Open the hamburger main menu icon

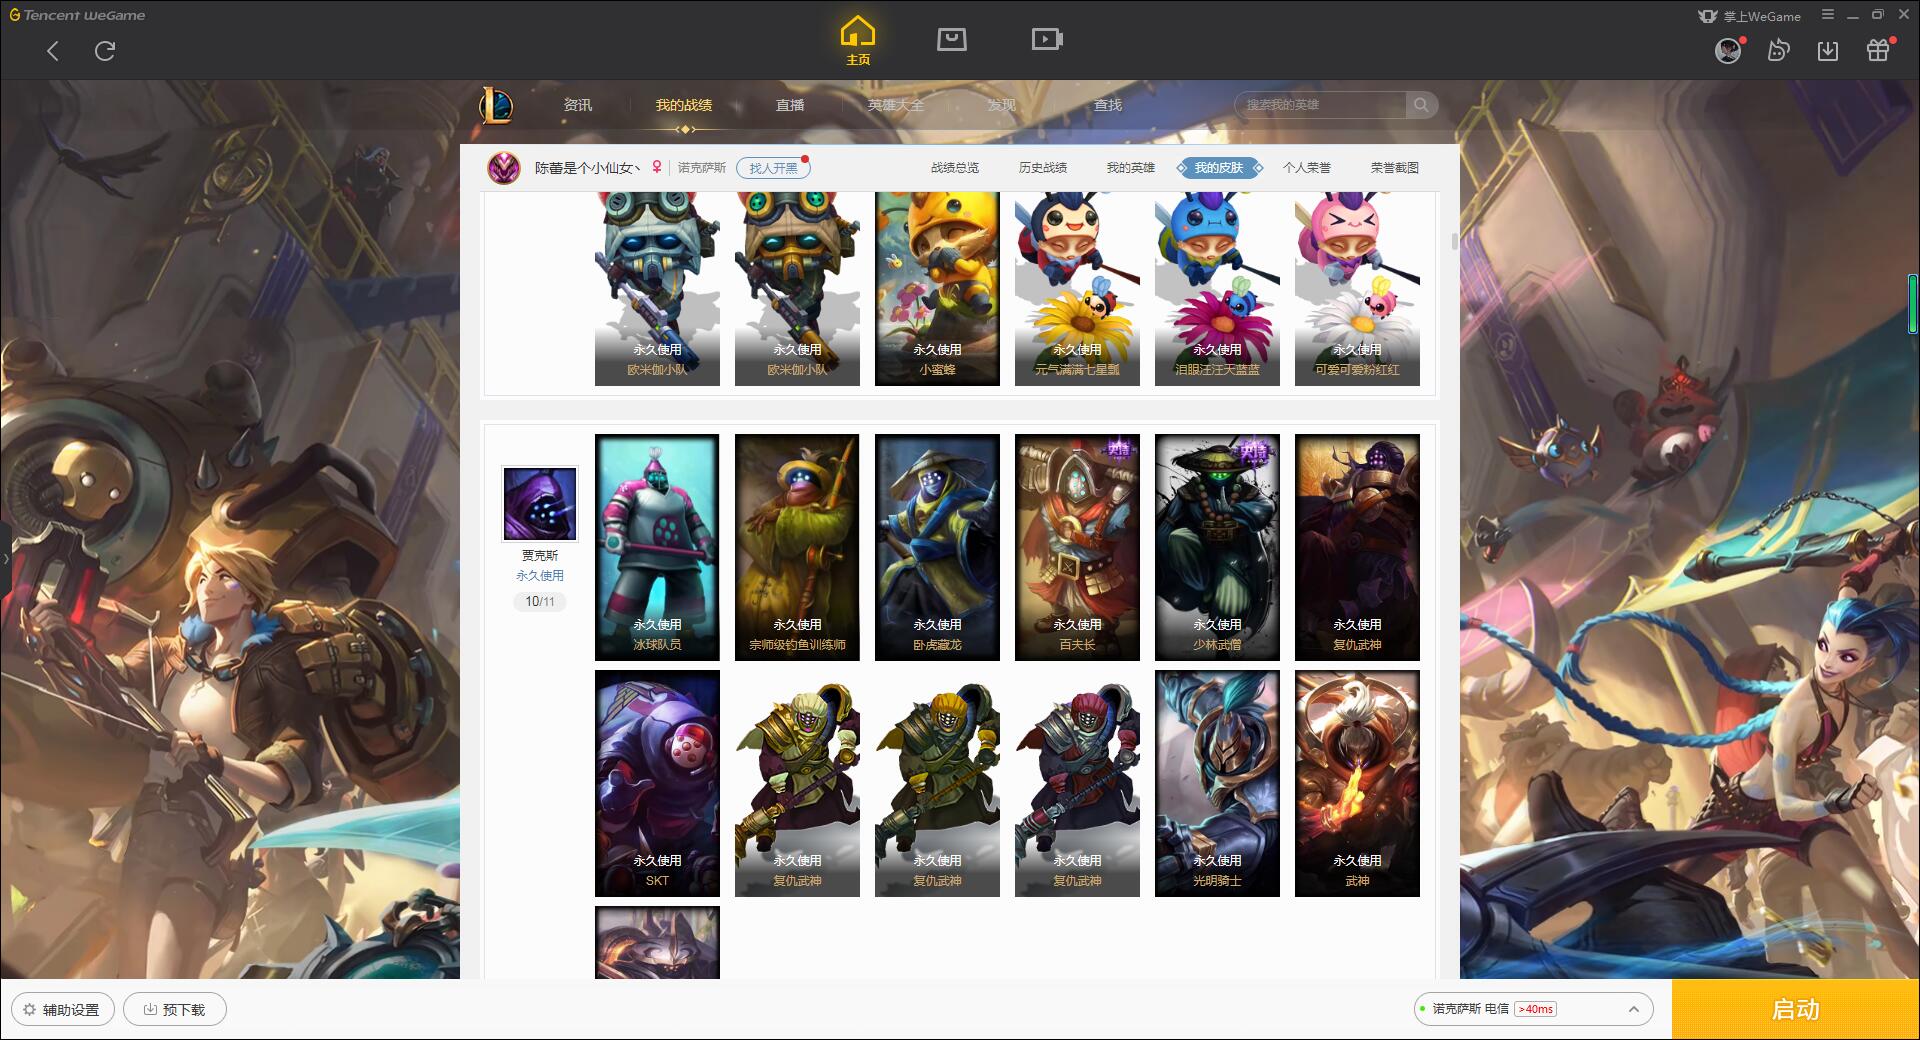[1828, 15]
